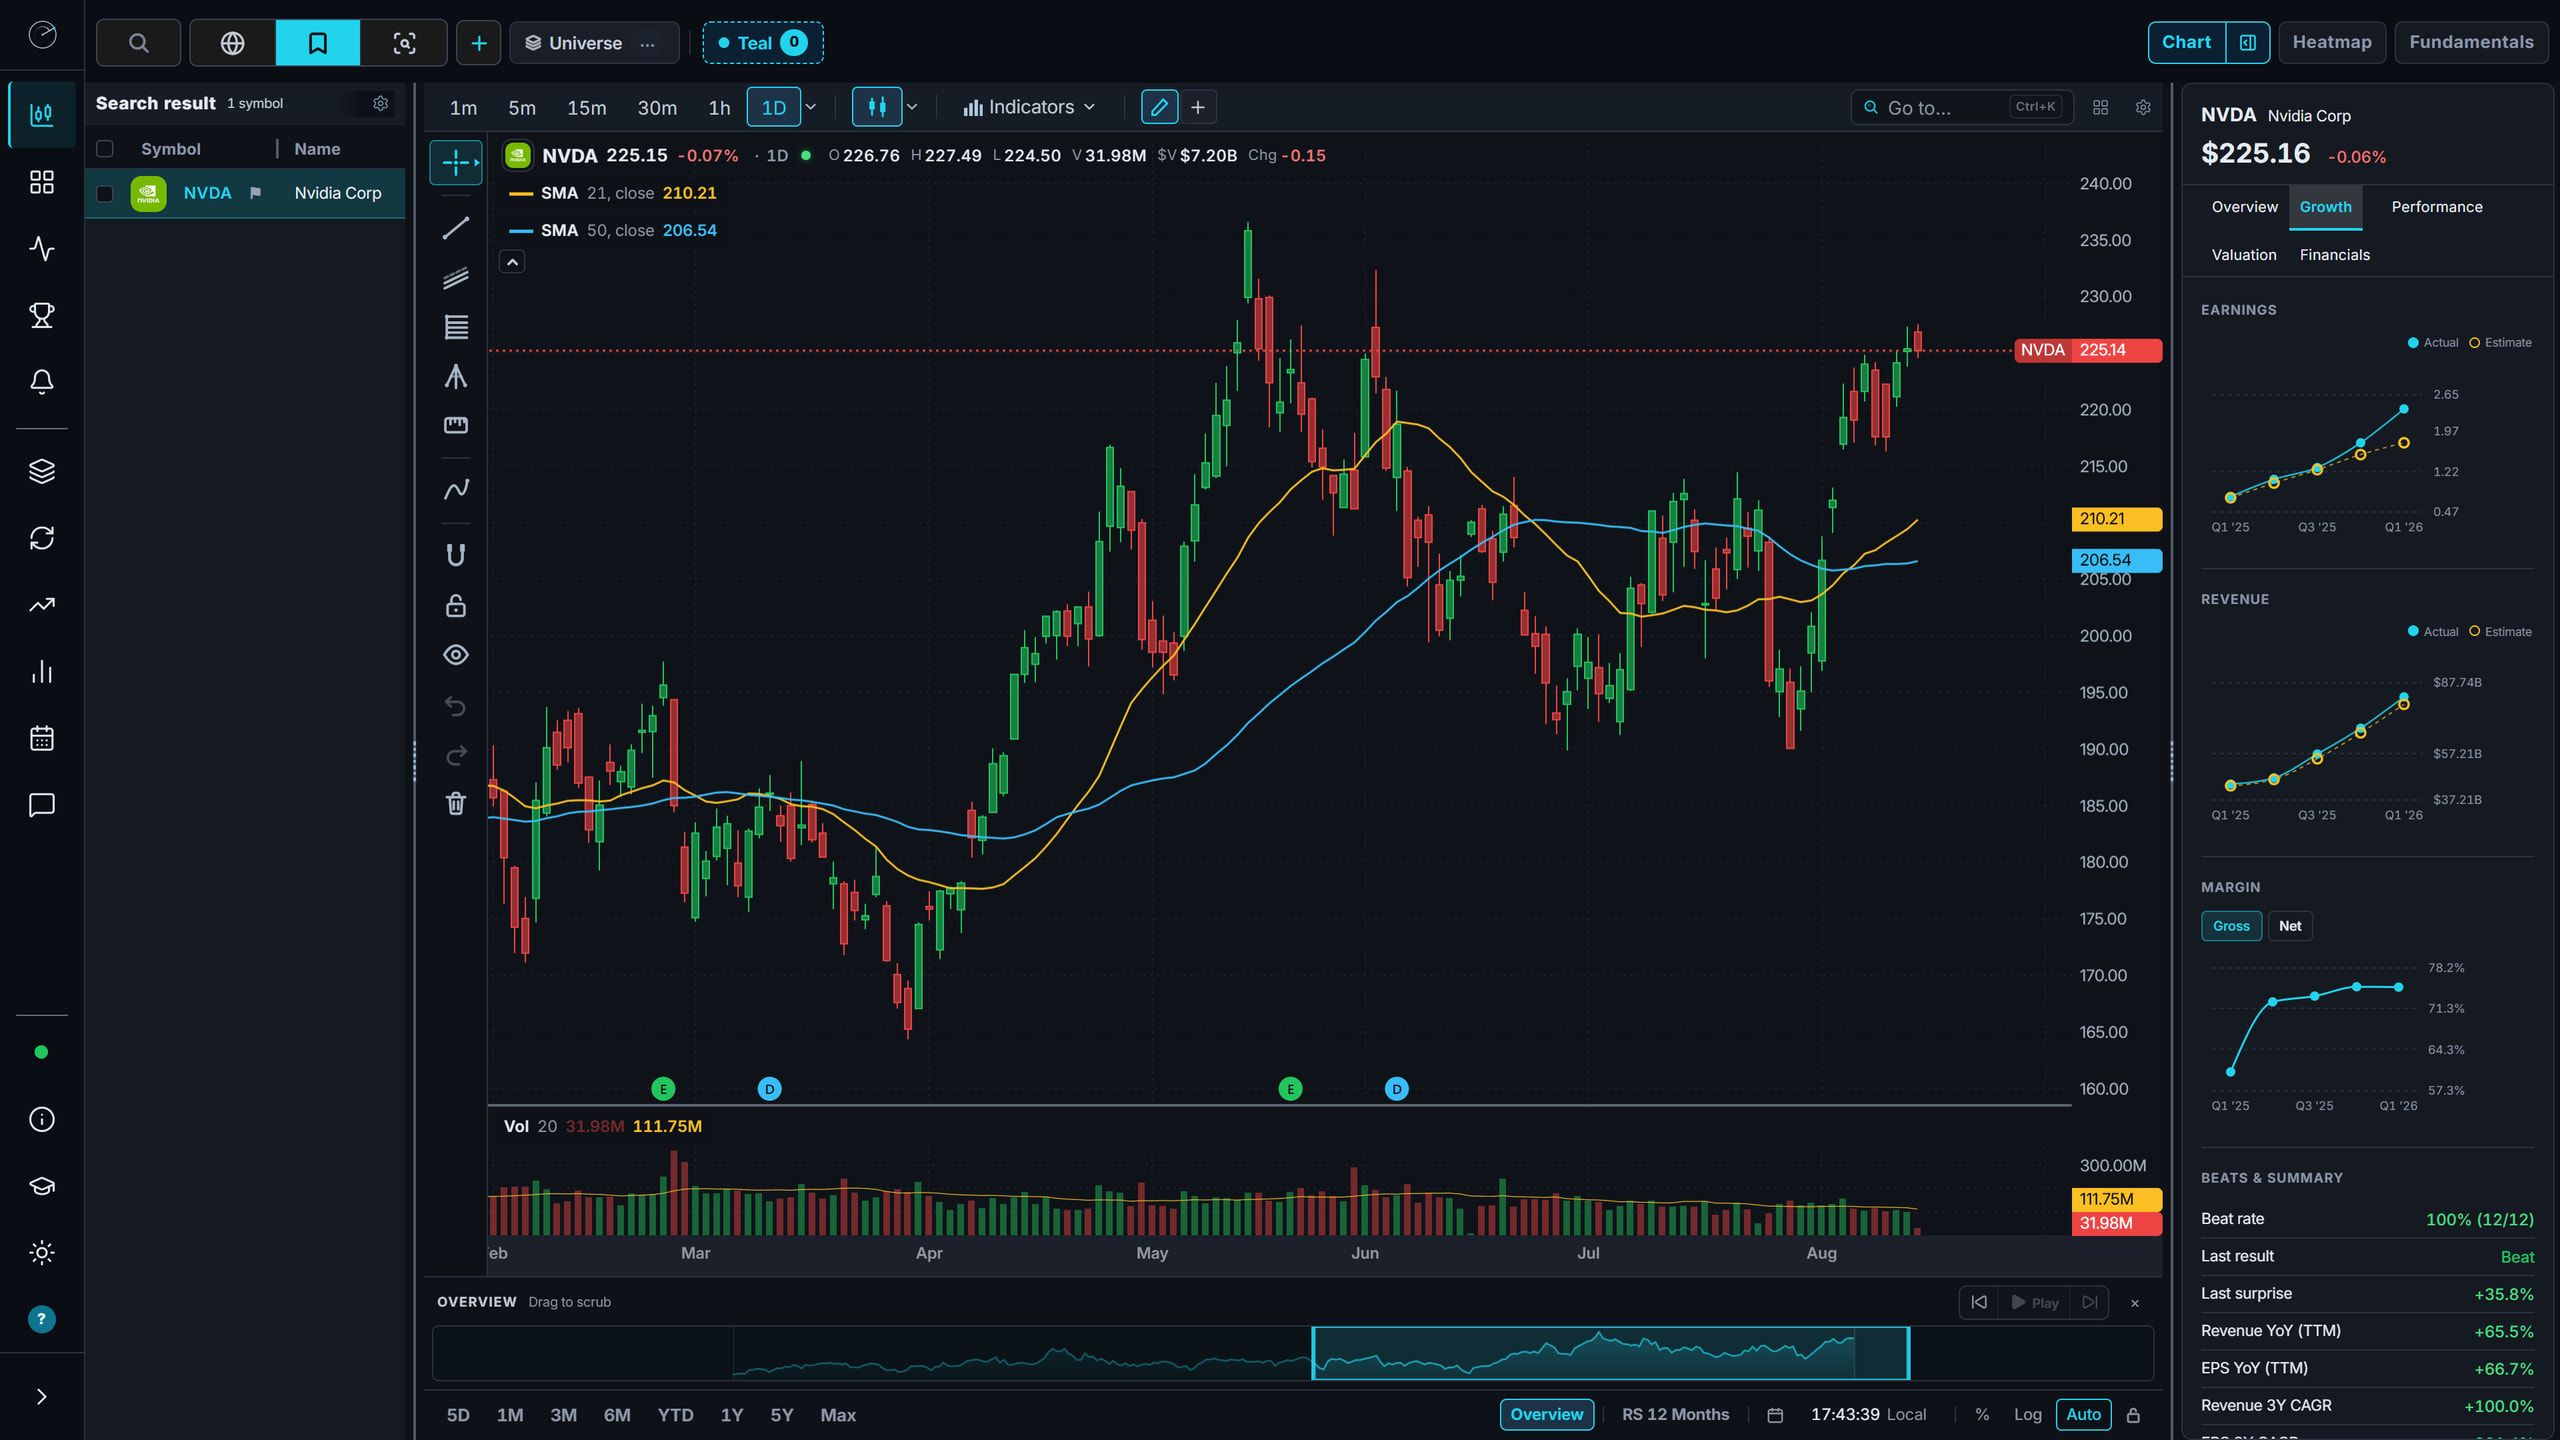Open the education graduation cap icon
The height and width of the screenshot is (1440, 2560).
point(42,1186)
